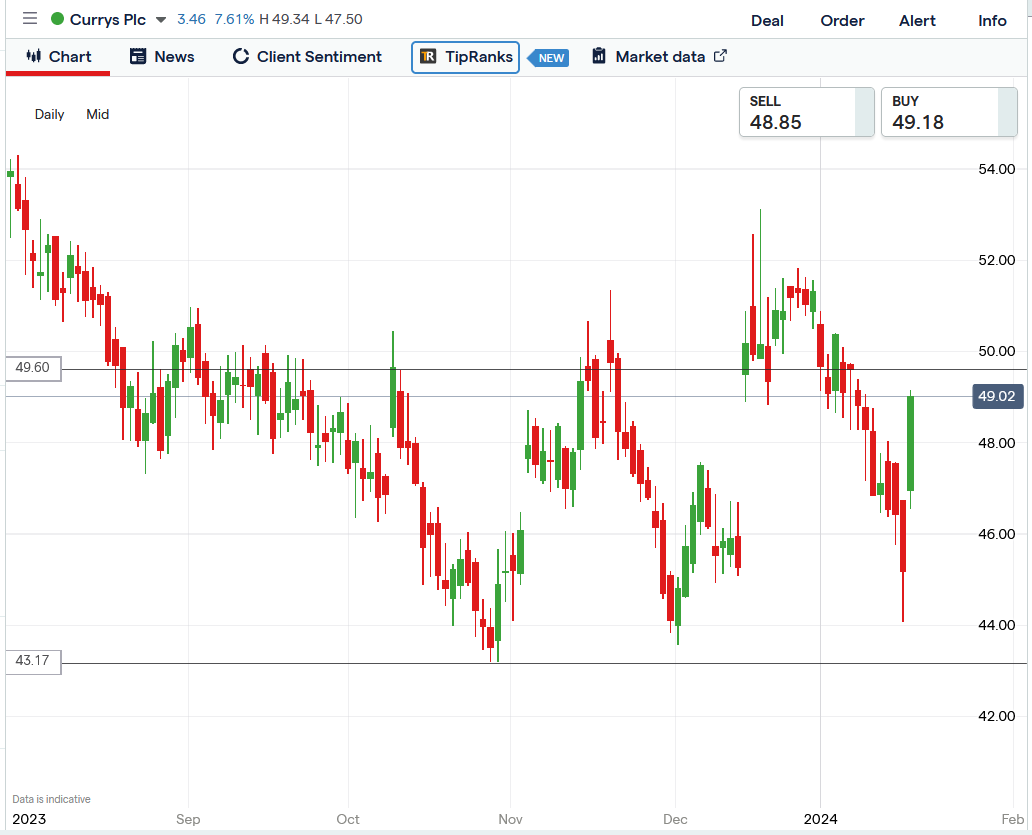This screenshot has height=835, width=1032.
Task: Click the H 49.34 high value
Action: click(284, 19)
